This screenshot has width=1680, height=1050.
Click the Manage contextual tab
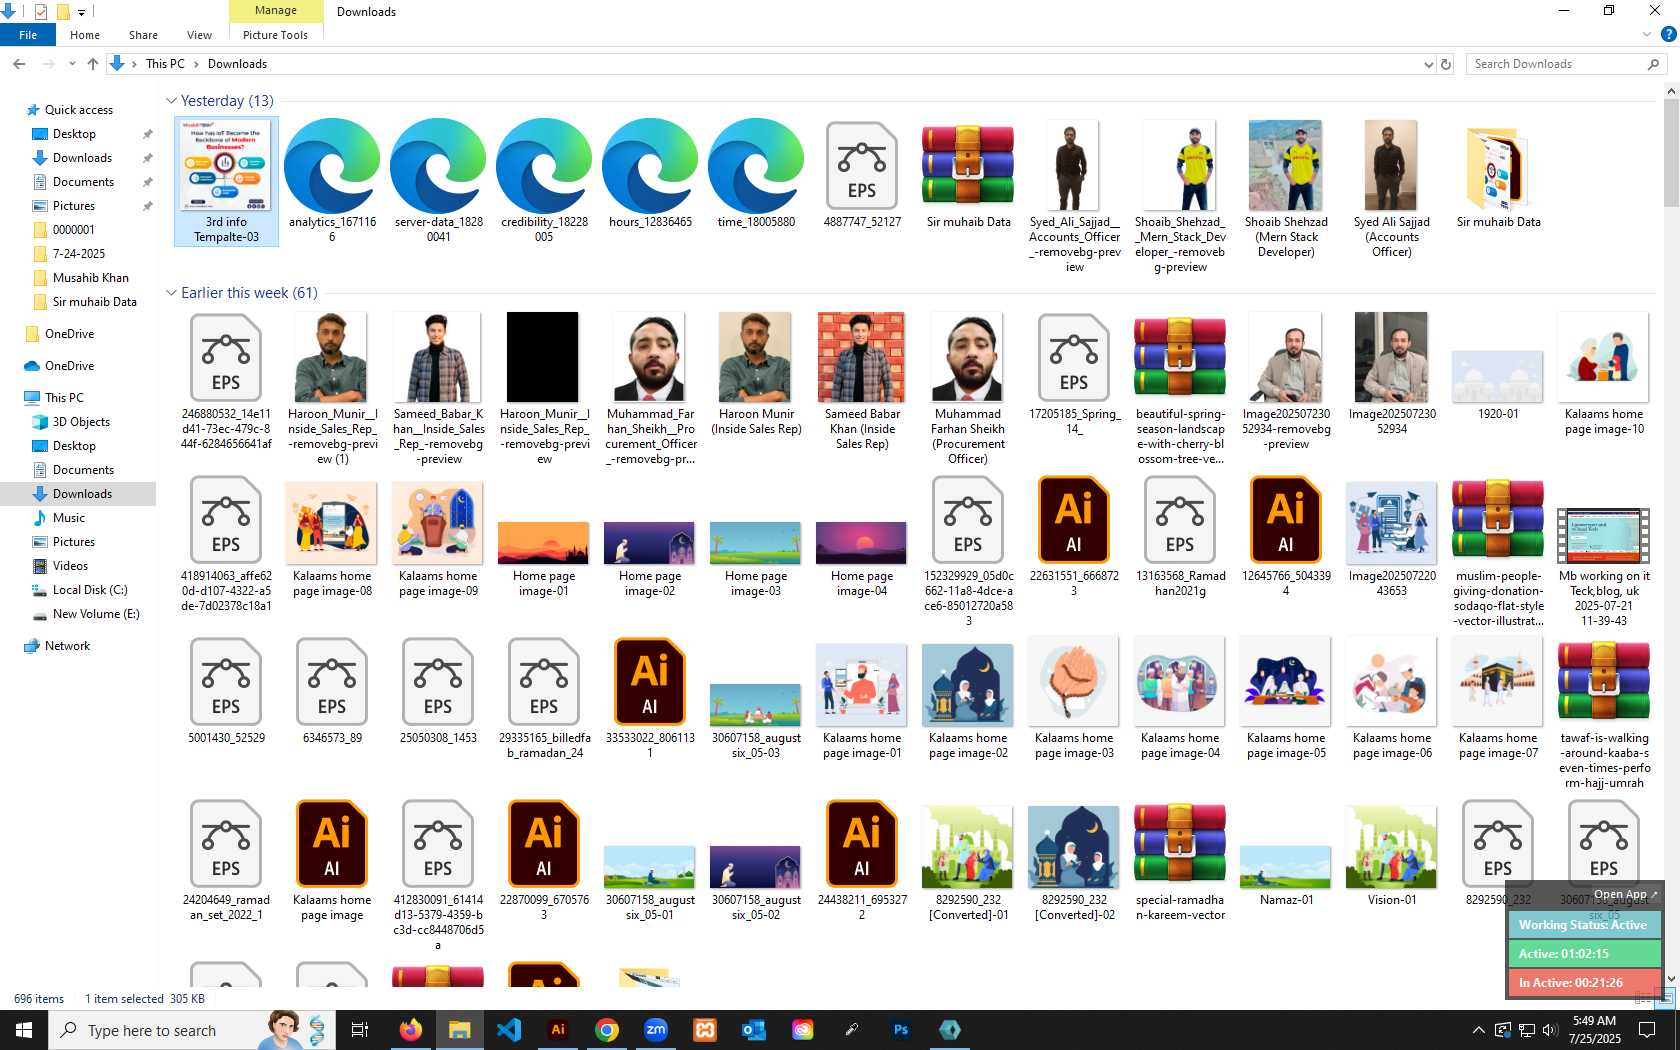coord(276,11)
